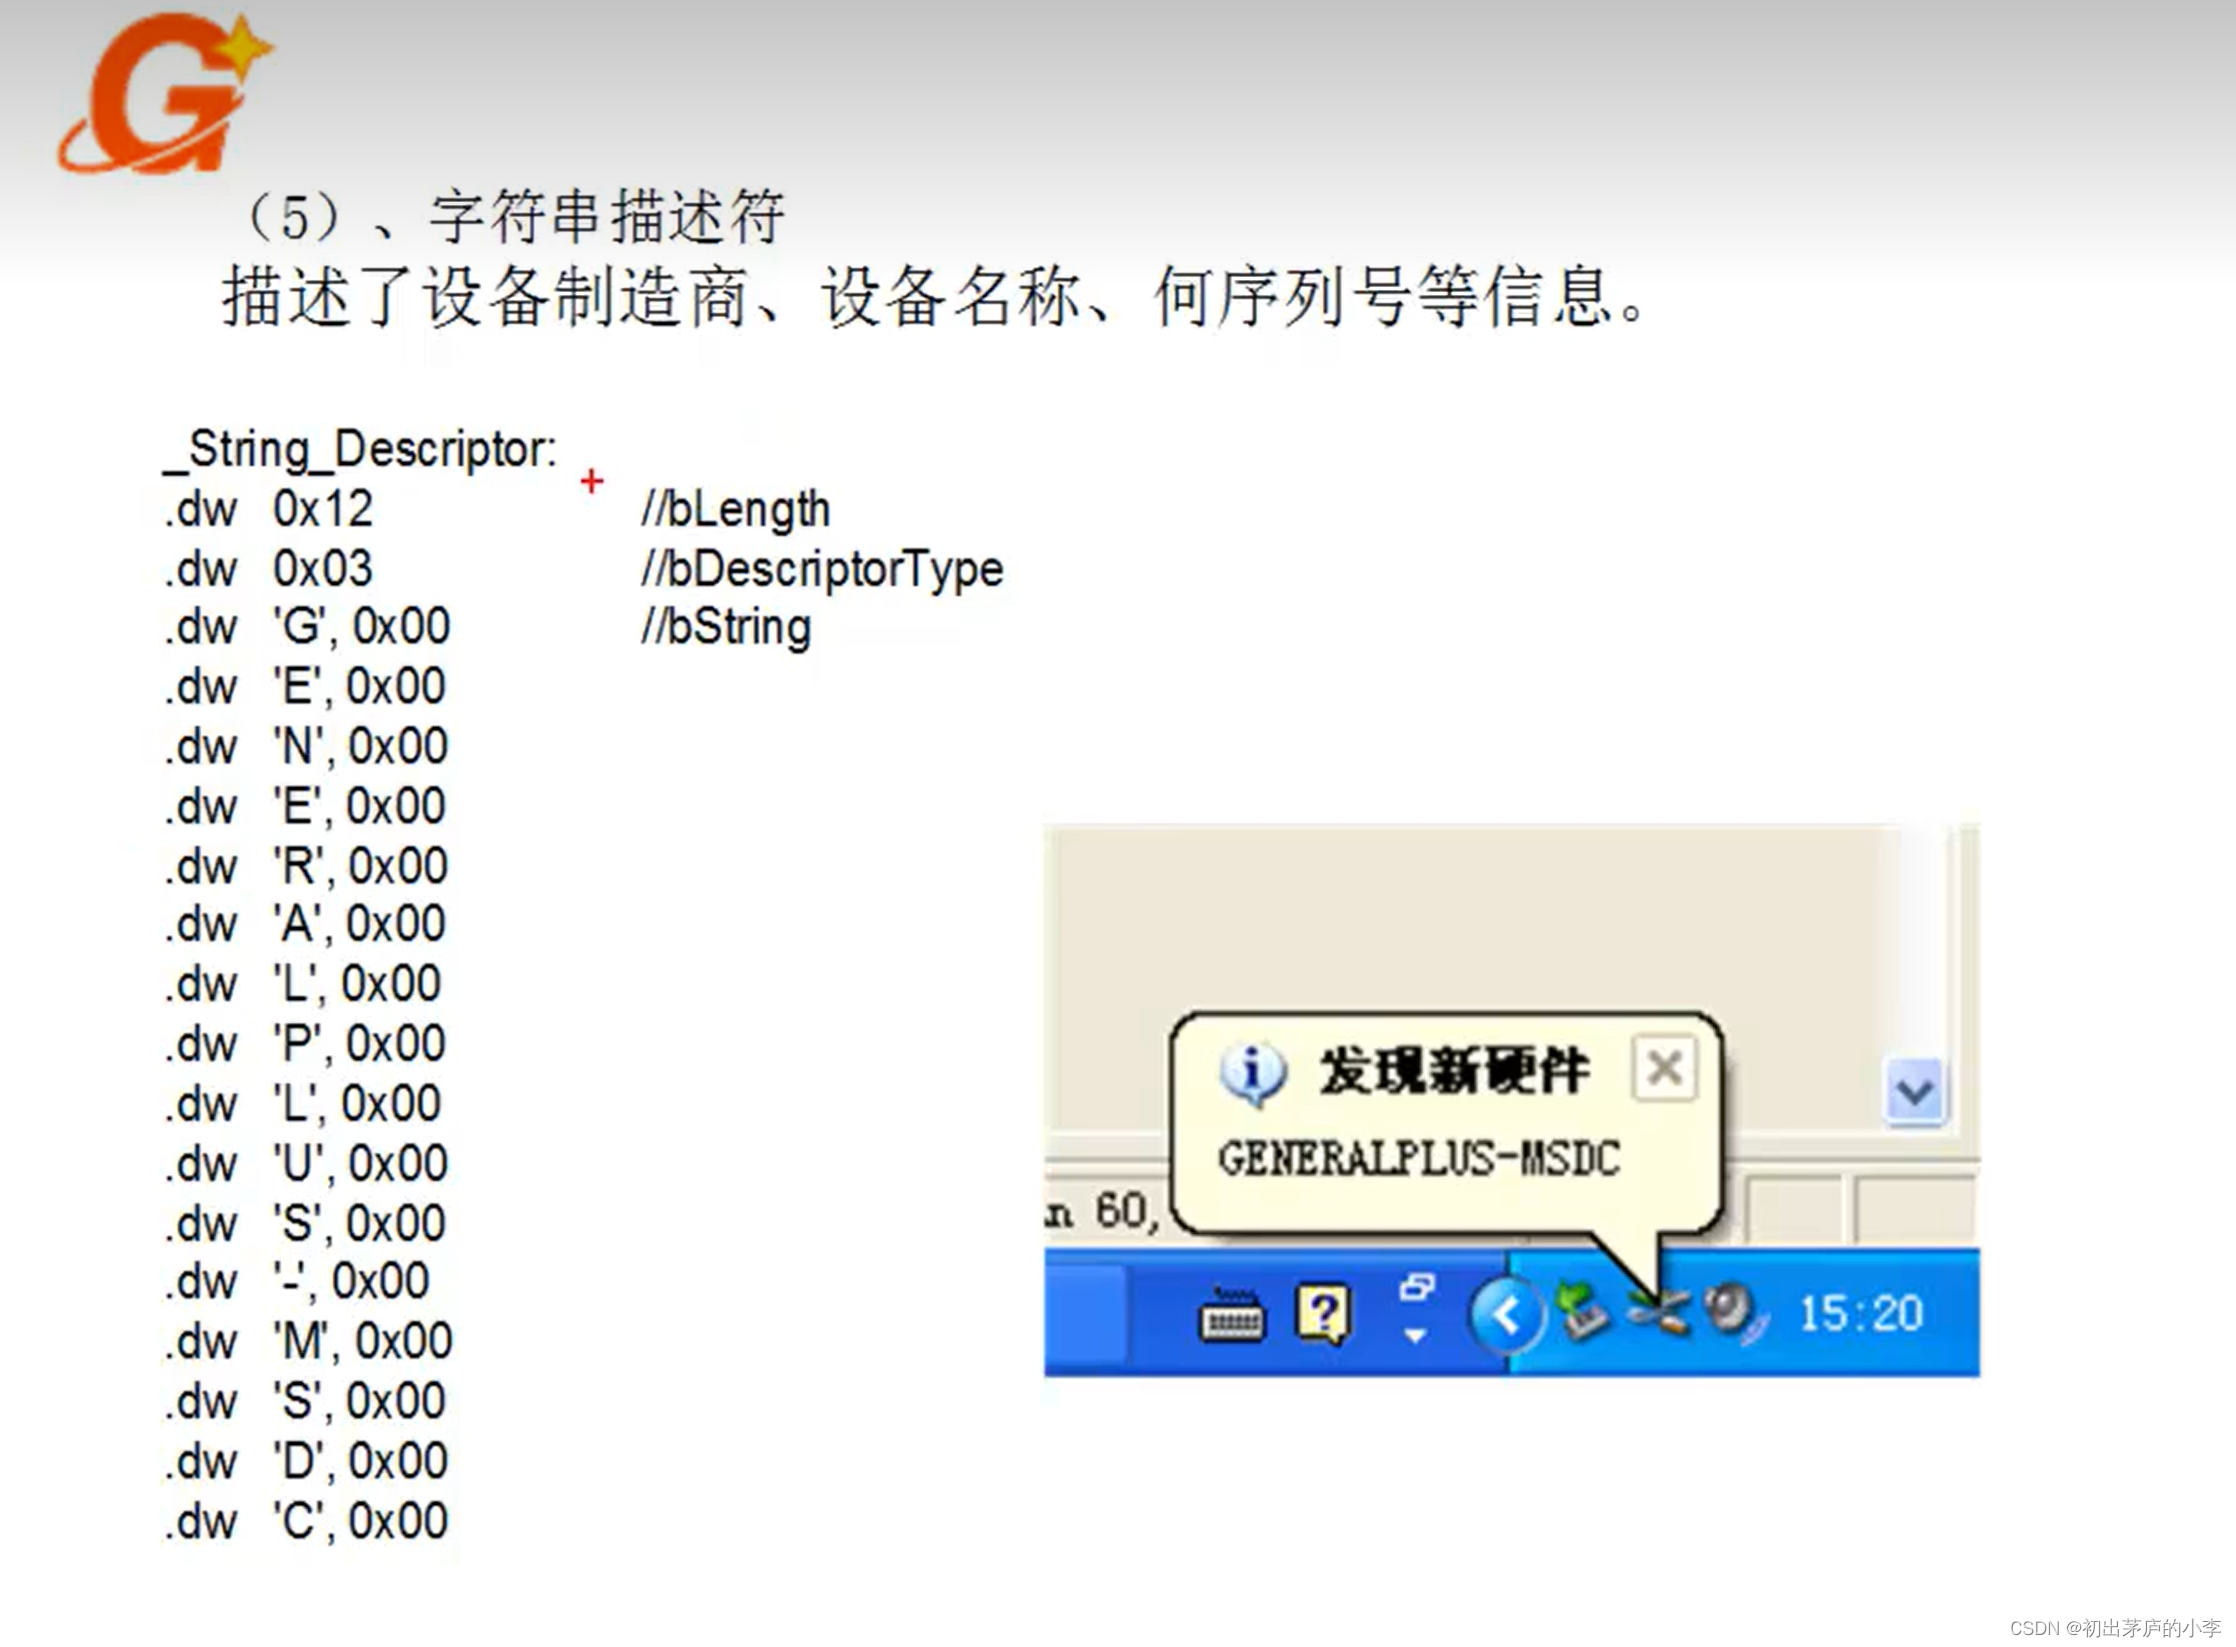Click the status bar text 'n 60,'

point(1102,1212)
